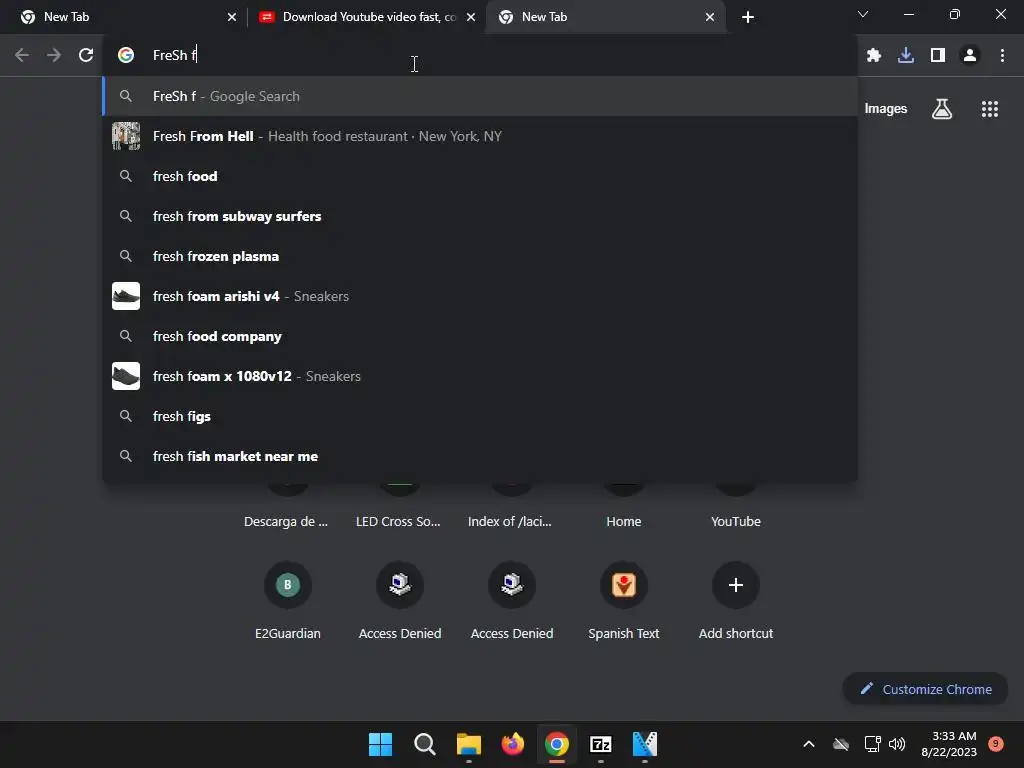The height and width of the screenshot is (768, 1024).
Task: Open the profile avatar icon
Action: [x=970, y=56]
